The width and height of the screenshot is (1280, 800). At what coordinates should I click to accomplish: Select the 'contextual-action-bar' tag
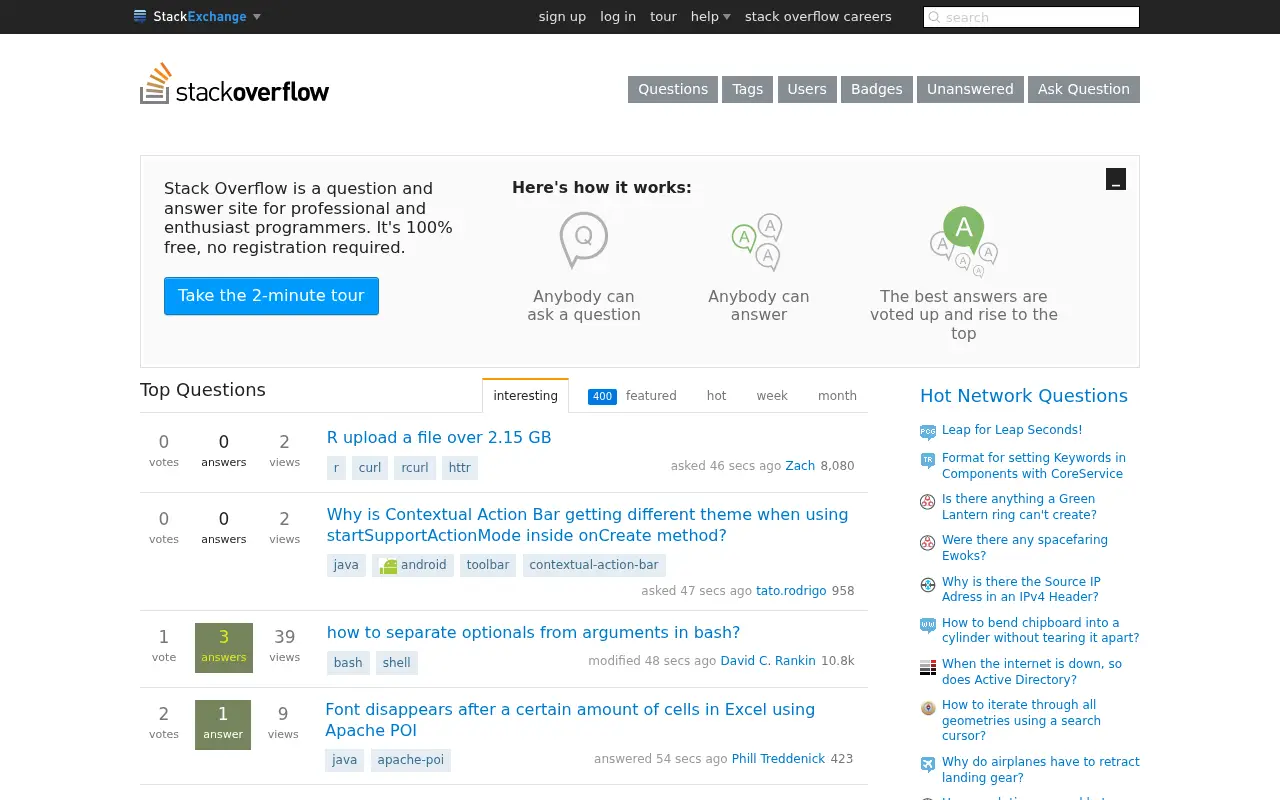click(594, 565)
